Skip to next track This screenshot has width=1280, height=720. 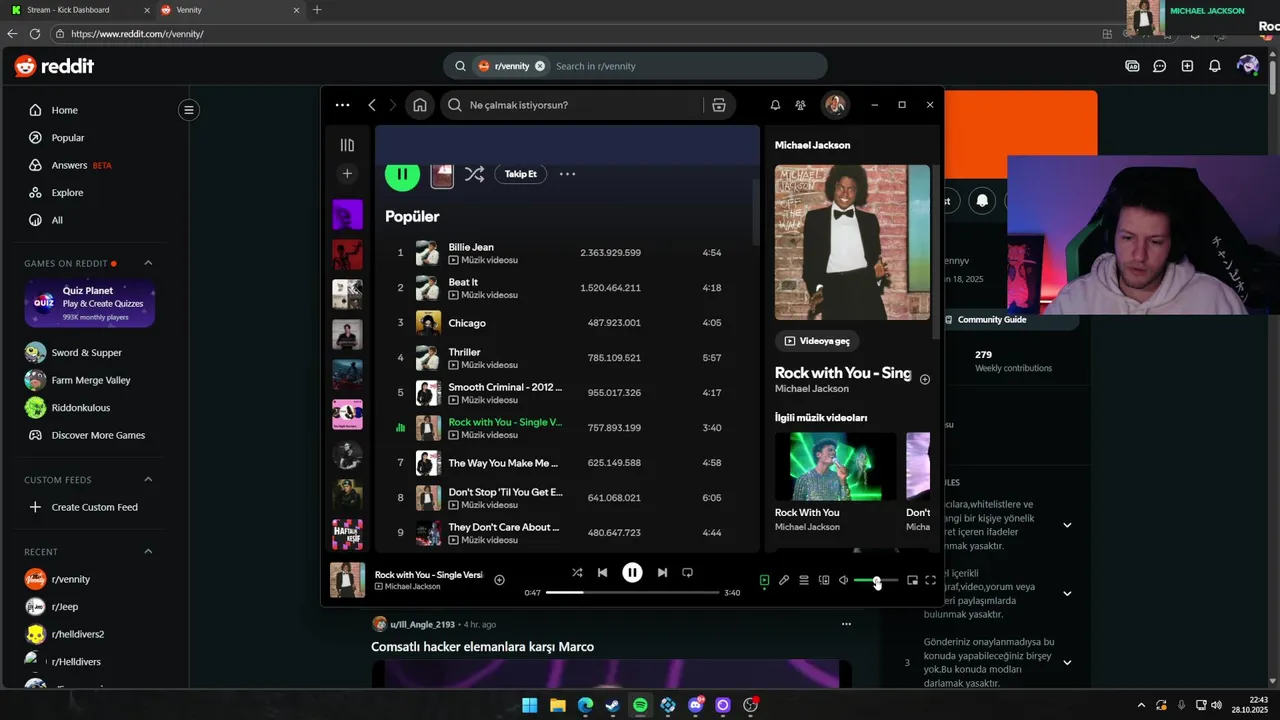(662, 573)
